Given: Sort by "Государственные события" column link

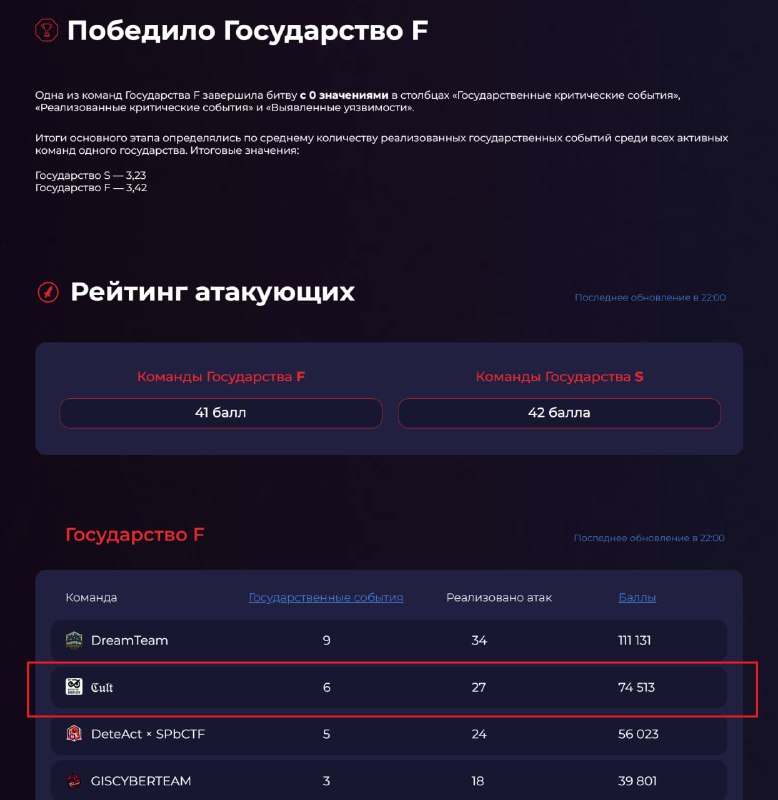Looking at the screenshot, I should 326,597.
